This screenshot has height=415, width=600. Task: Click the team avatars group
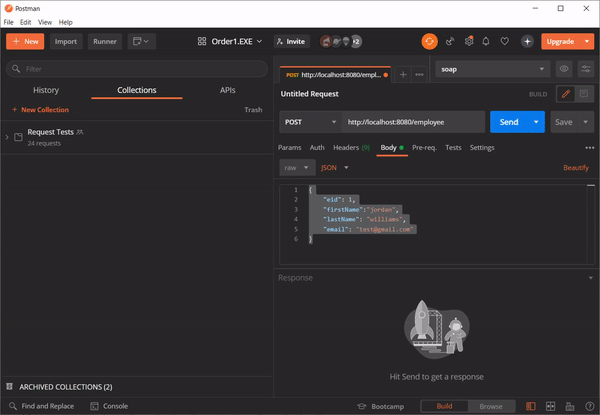coord(341,41)
